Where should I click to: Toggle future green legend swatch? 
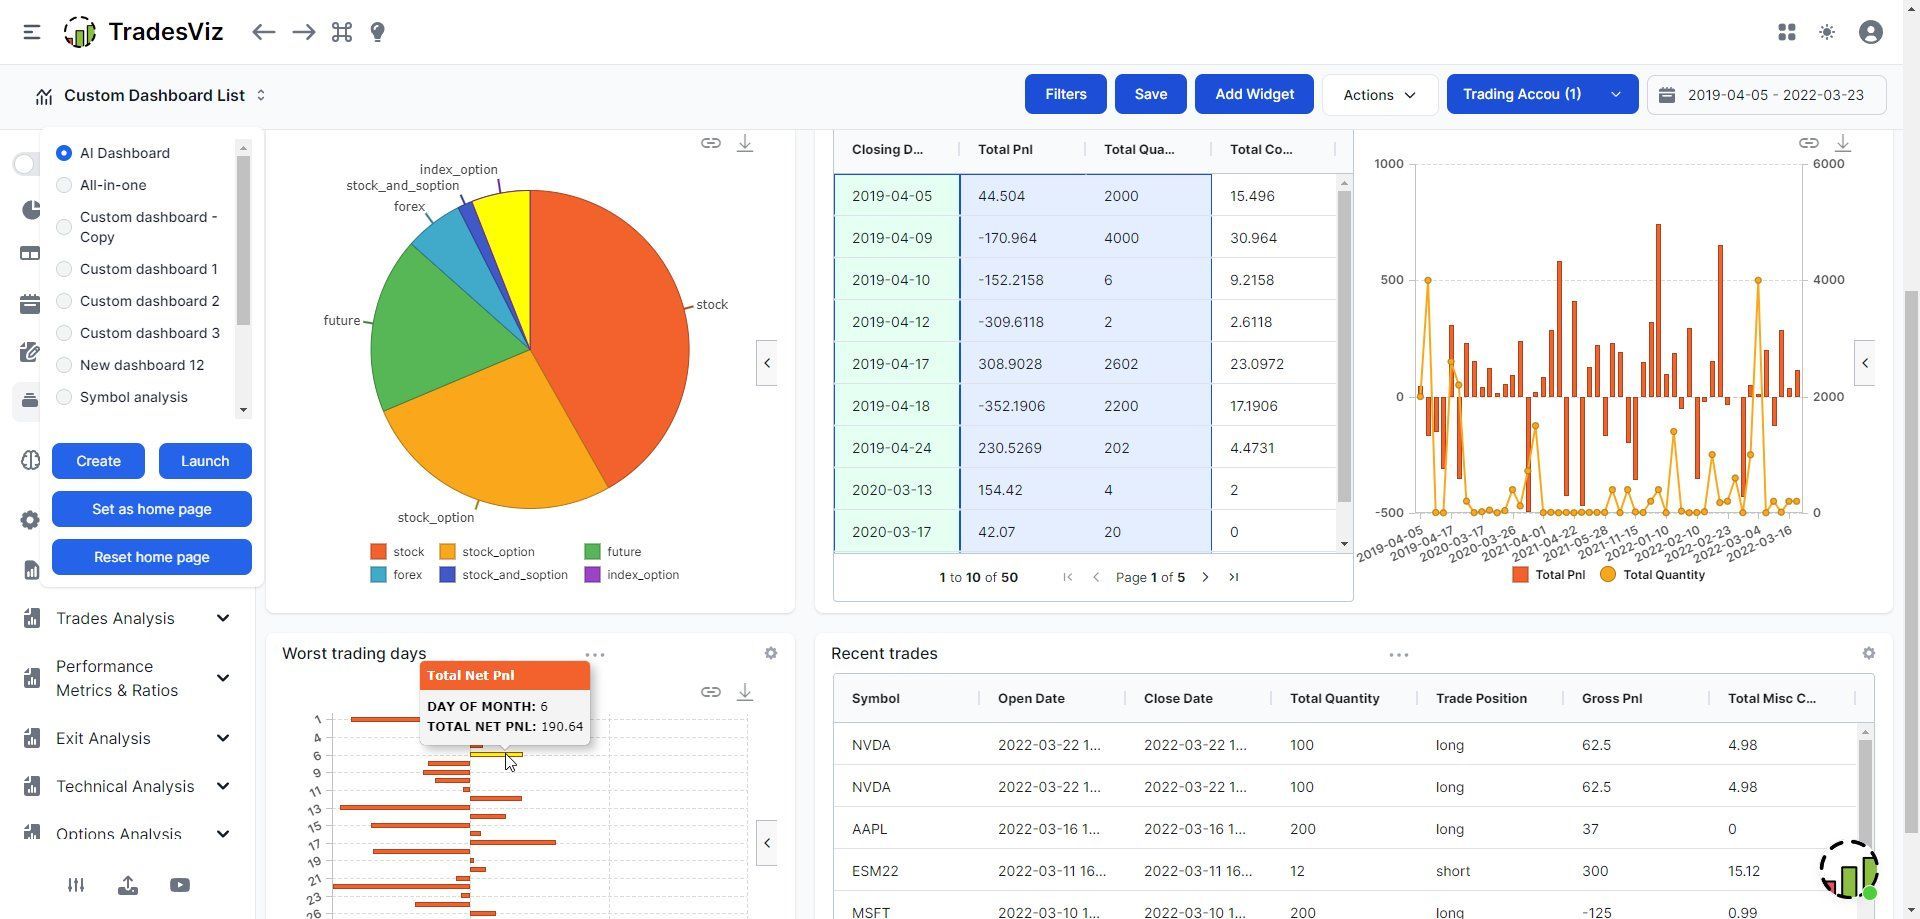593,552
